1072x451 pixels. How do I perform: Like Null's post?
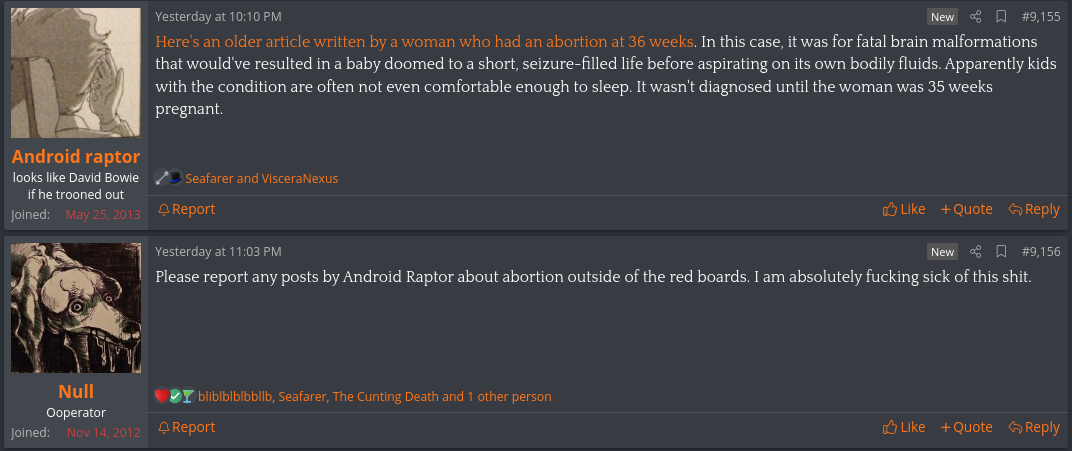(x=904, y=427)
